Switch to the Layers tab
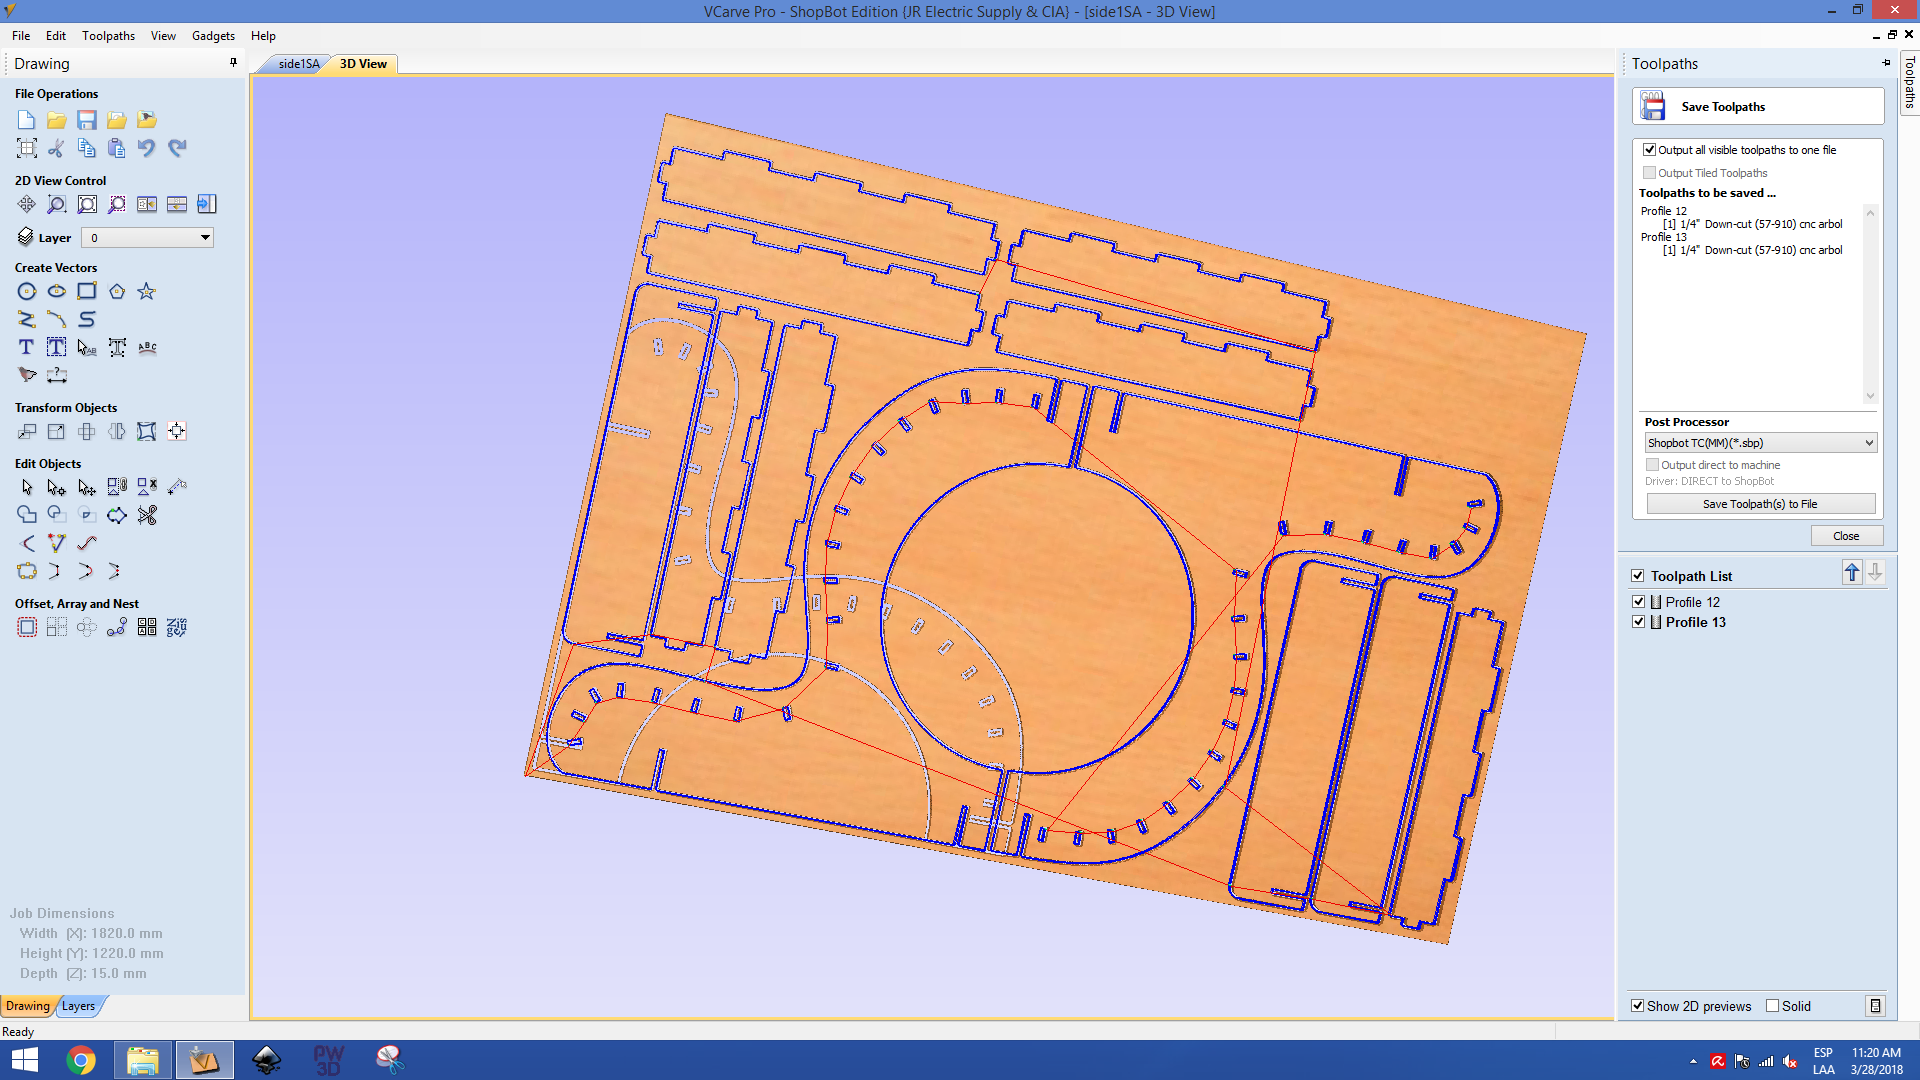The width and height of the screenshot is (1920, 1080). (x=79, y=1006)
